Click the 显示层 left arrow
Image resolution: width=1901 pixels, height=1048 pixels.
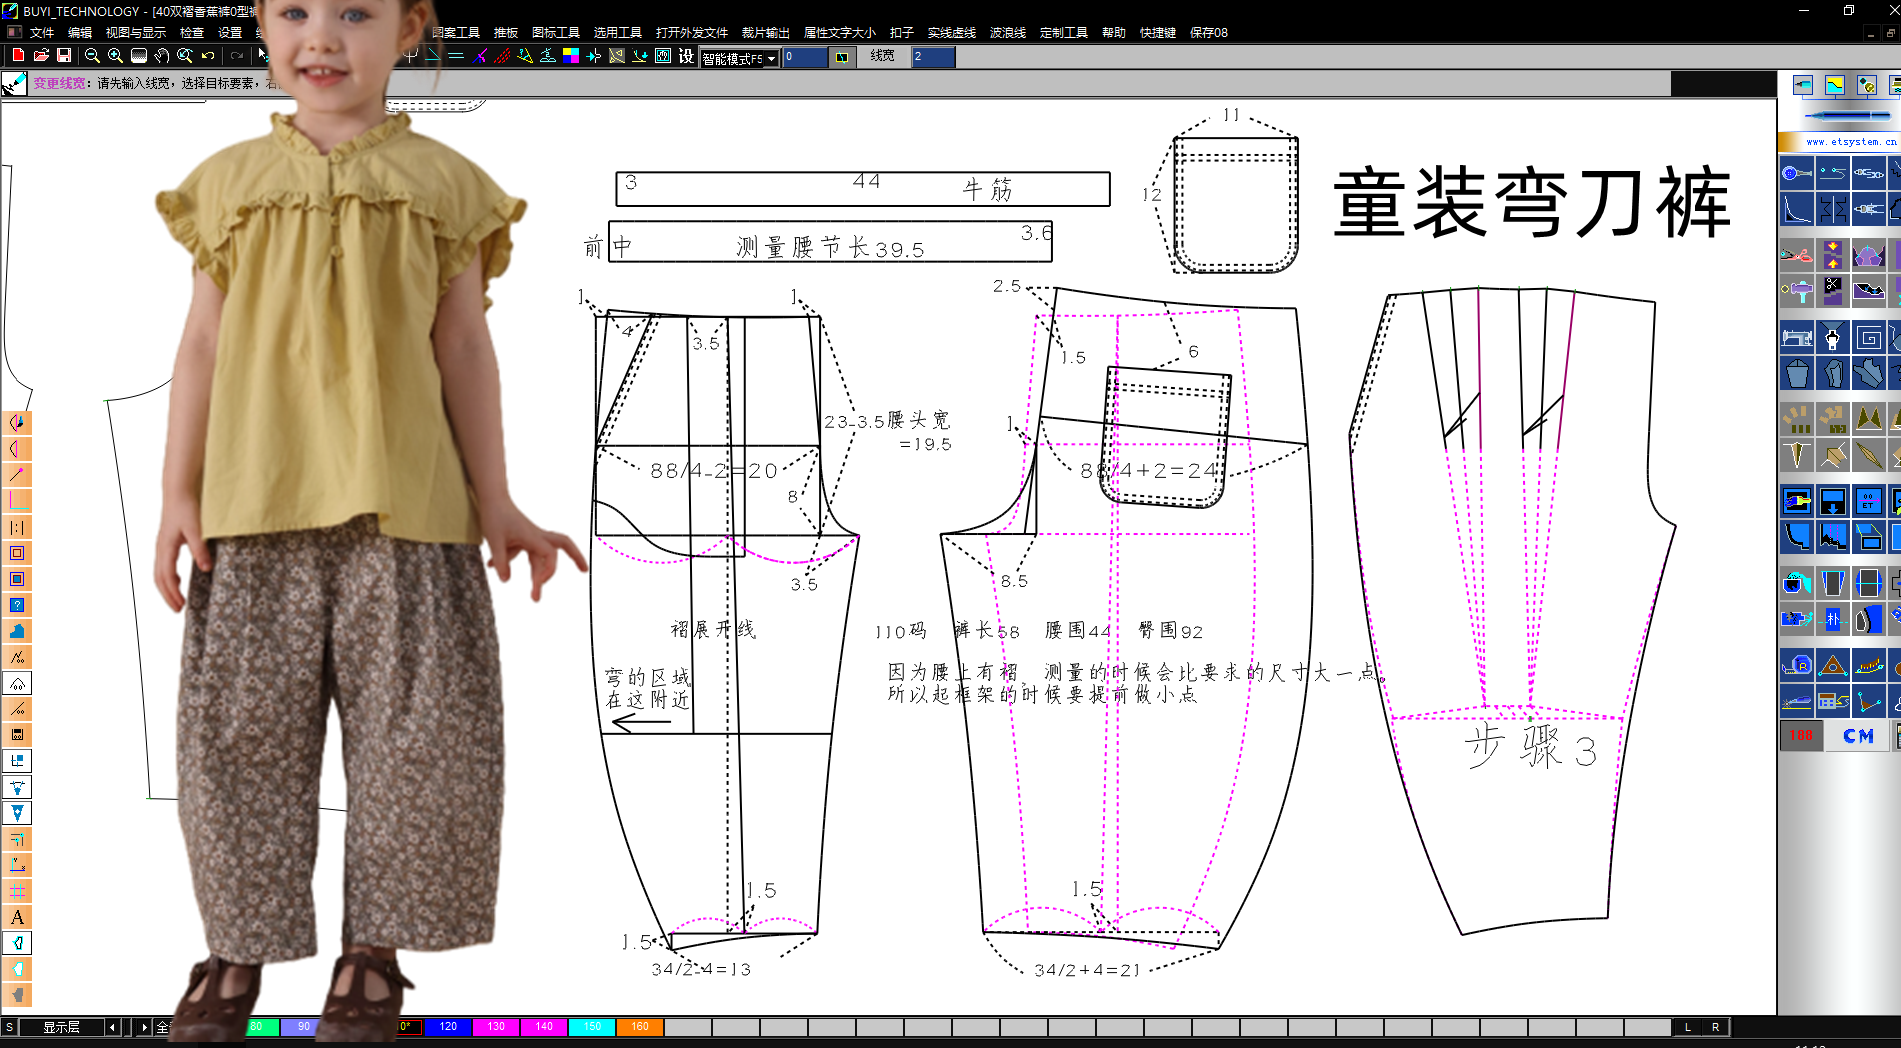pyautogui.click(x=112, y=1027)
